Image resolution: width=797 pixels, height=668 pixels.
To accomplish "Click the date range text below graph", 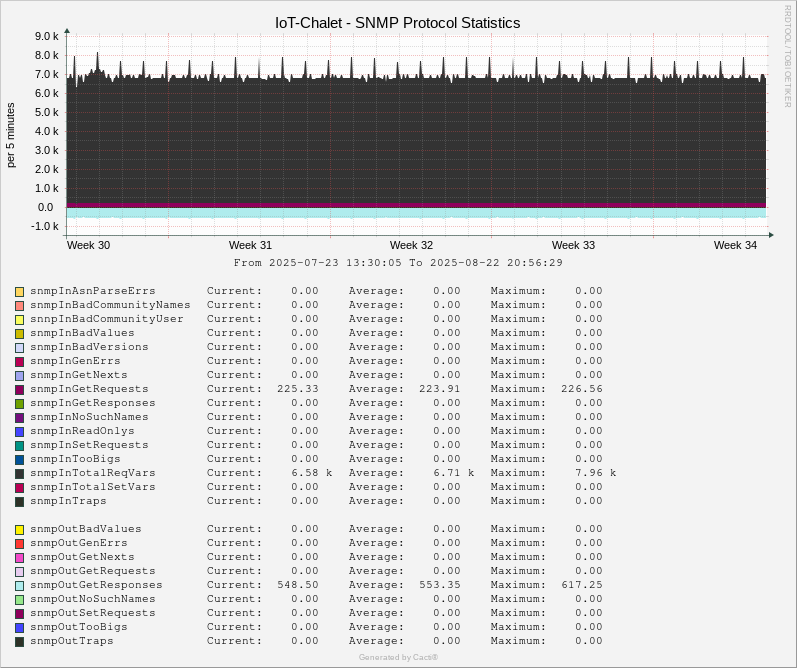I will [x=398, y=263].
